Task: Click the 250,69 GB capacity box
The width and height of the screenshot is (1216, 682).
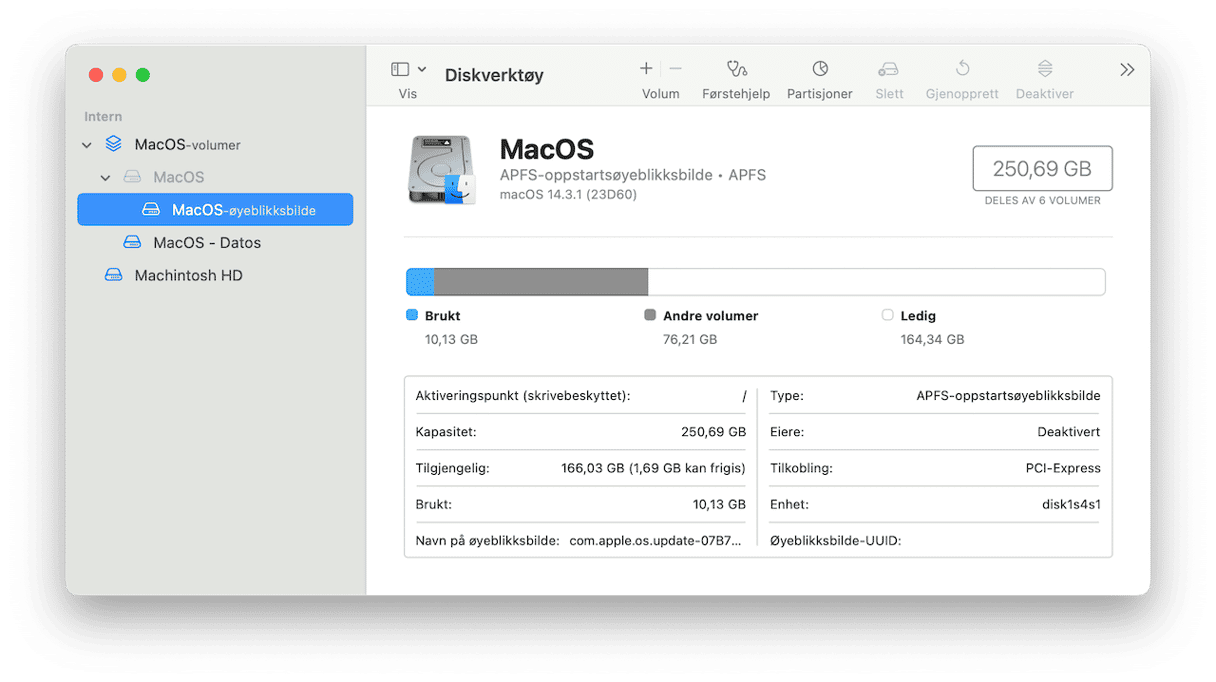Action: coord(1042,168)
